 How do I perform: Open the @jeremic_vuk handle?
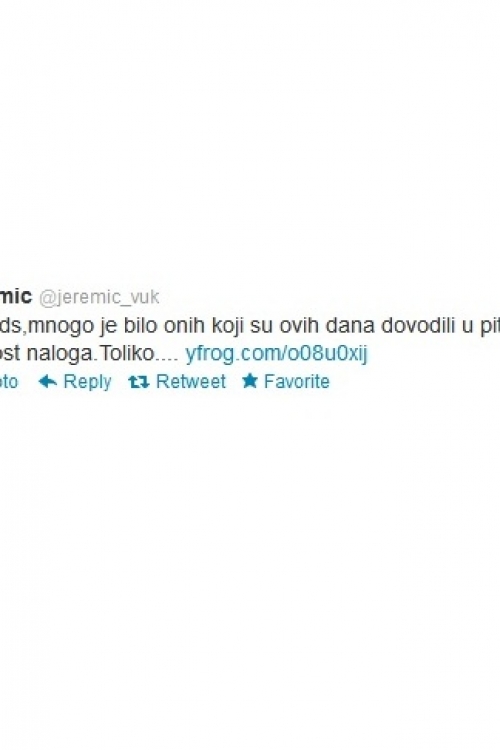tap(99, 297)
